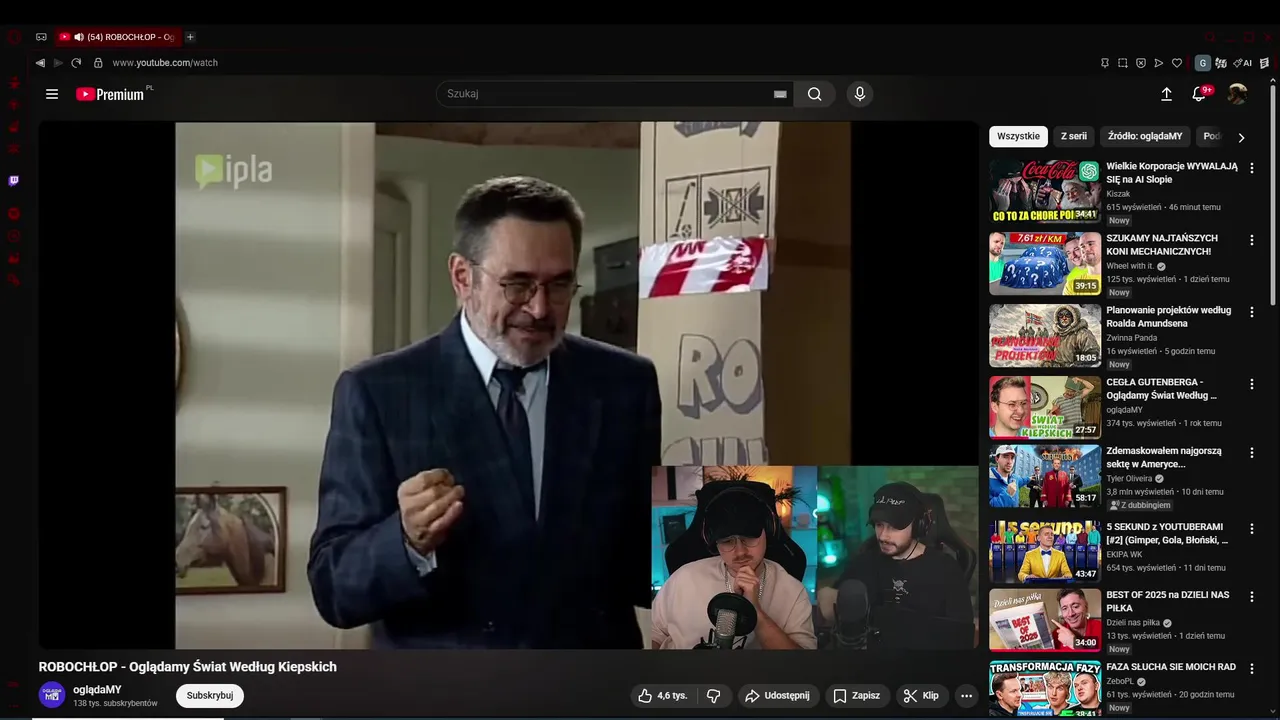This screenshot has width=1280, height=720.
Task: Take a snapshot with the capture icon
Action: [1122, 63]
